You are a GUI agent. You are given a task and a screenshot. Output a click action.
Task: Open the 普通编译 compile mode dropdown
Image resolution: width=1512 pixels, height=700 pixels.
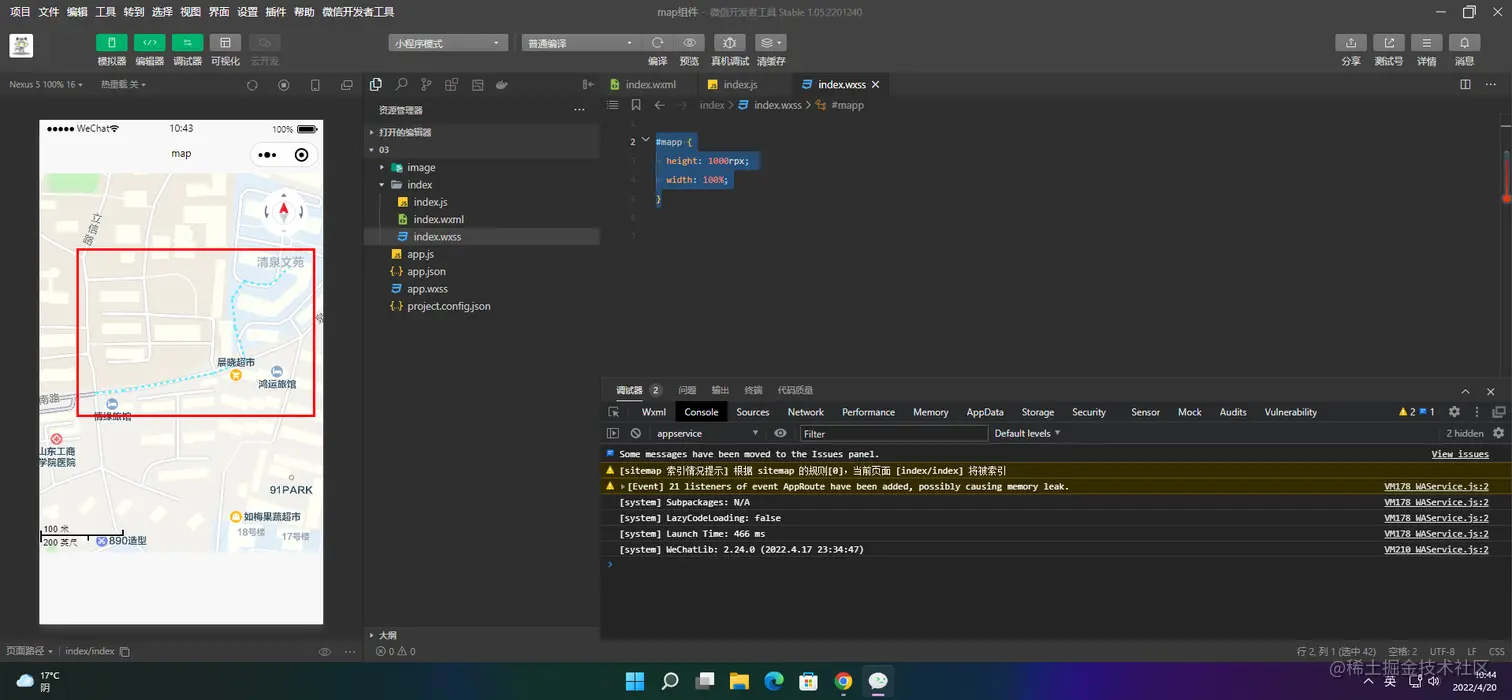581,43
